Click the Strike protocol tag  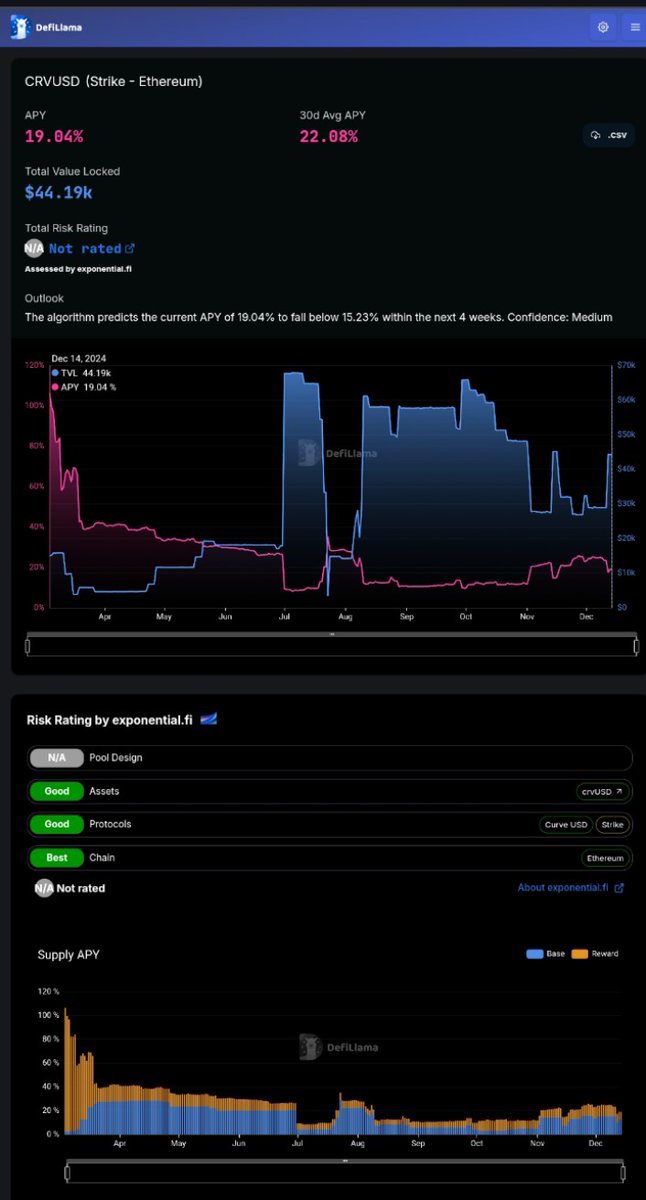[x=611, y=824]
